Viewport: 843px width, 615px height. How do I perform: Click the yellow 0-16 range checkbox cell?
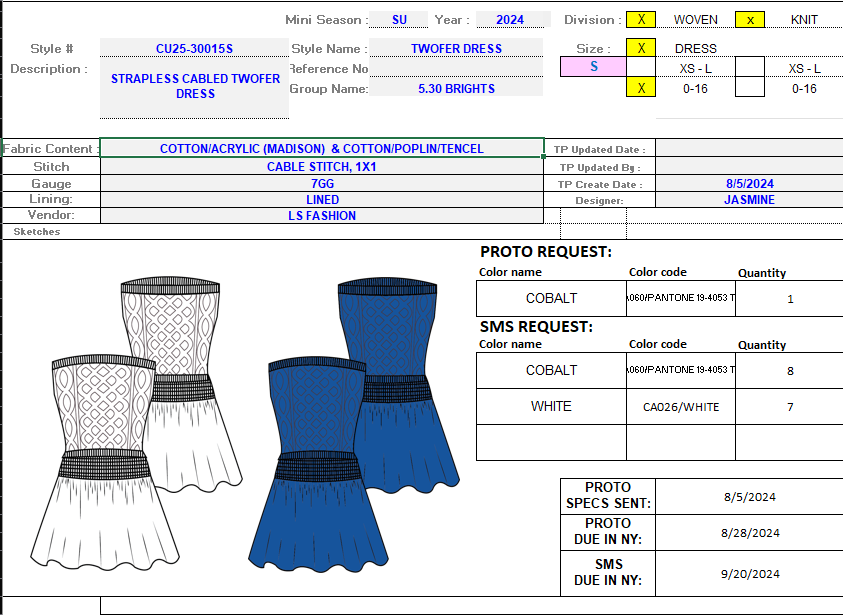[640, 87]
